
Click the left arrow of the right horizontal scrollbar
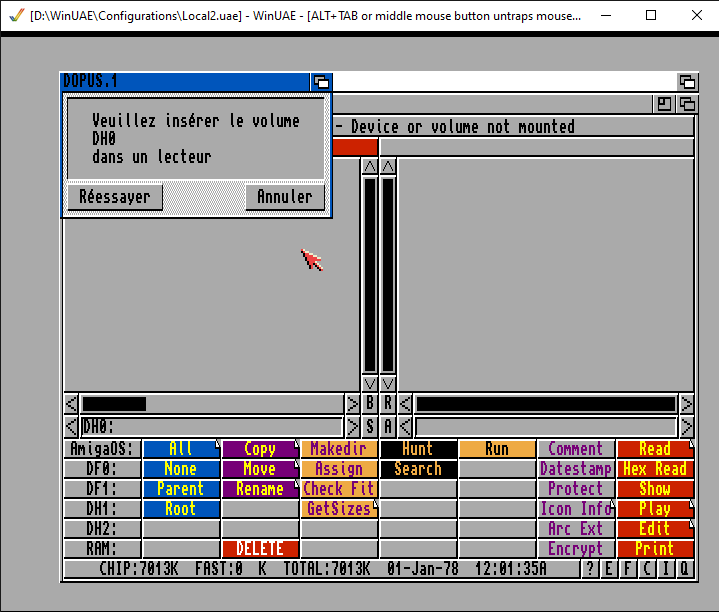(405, 404)
